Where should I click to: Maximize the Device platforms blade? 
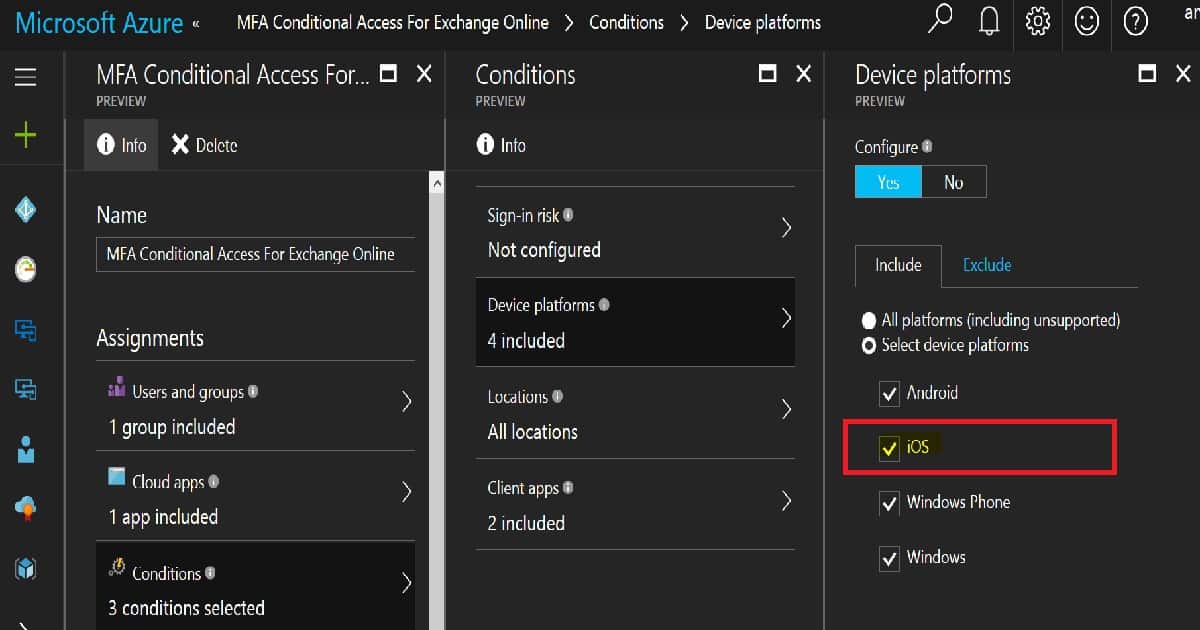click(1147, 73)
